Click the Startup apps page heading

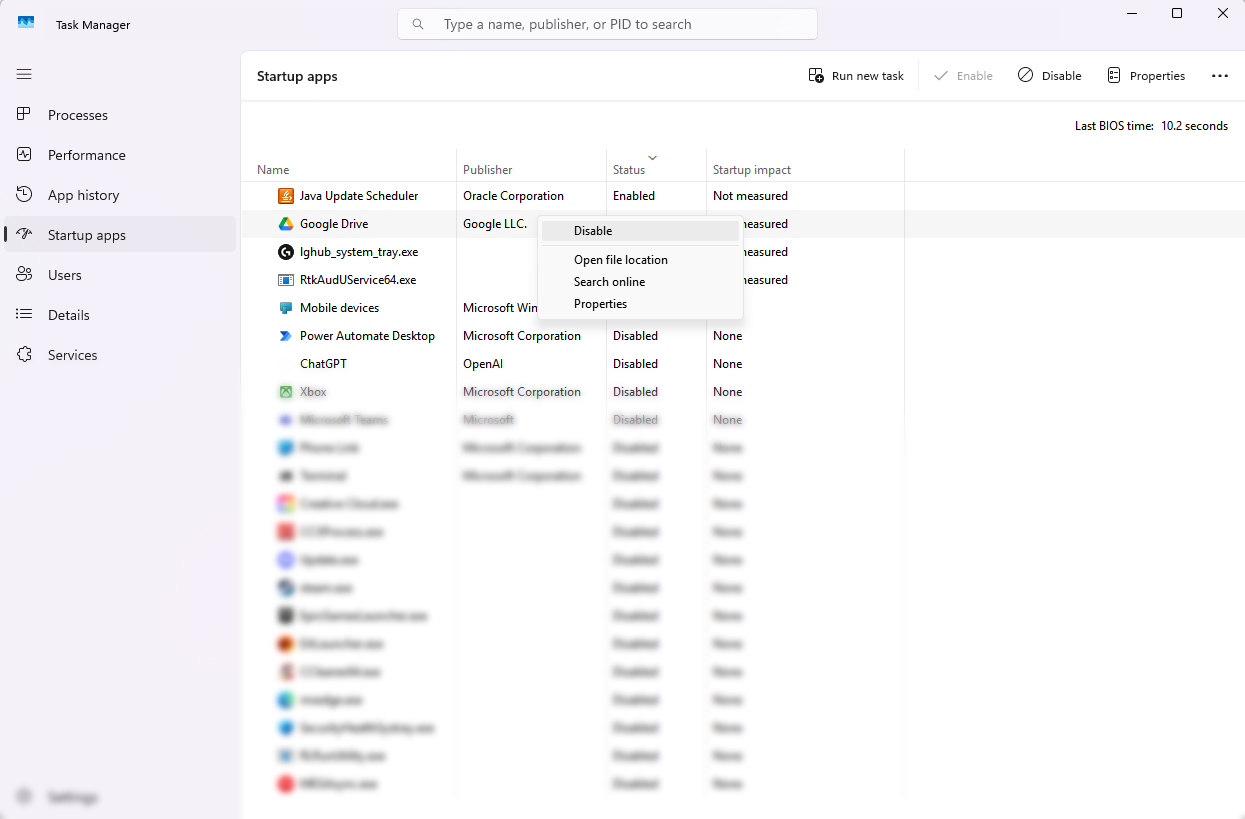tap(297, 76)
